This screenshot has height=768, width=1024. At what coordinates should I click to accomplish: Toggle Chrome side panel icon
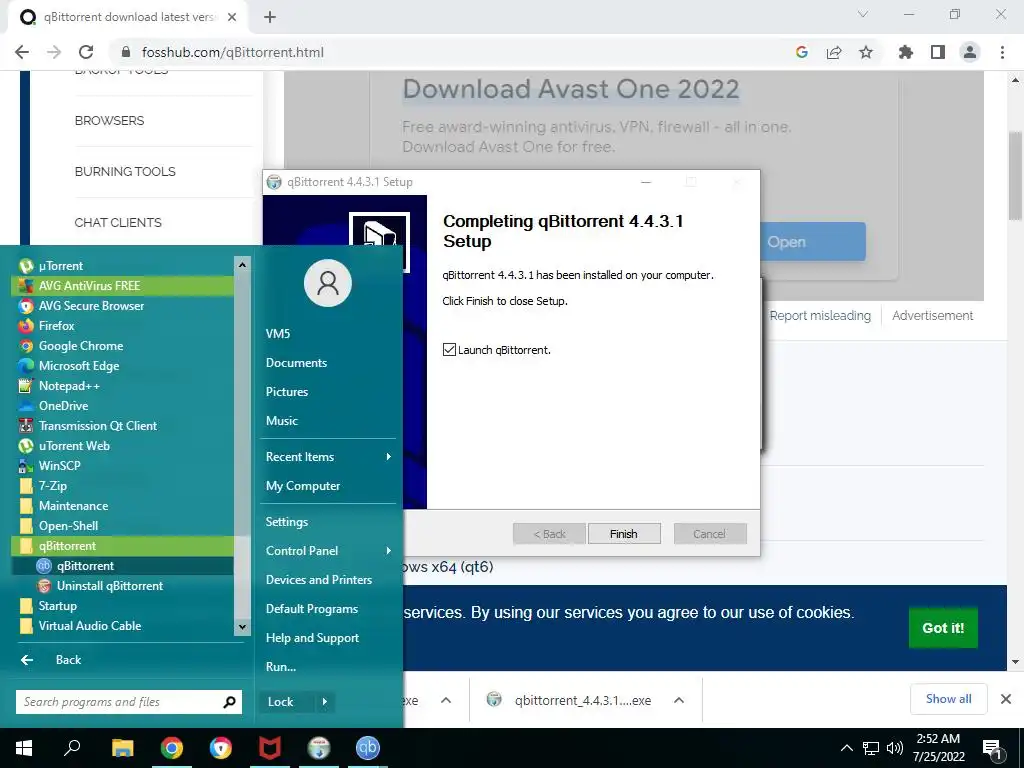coord(938,52)
